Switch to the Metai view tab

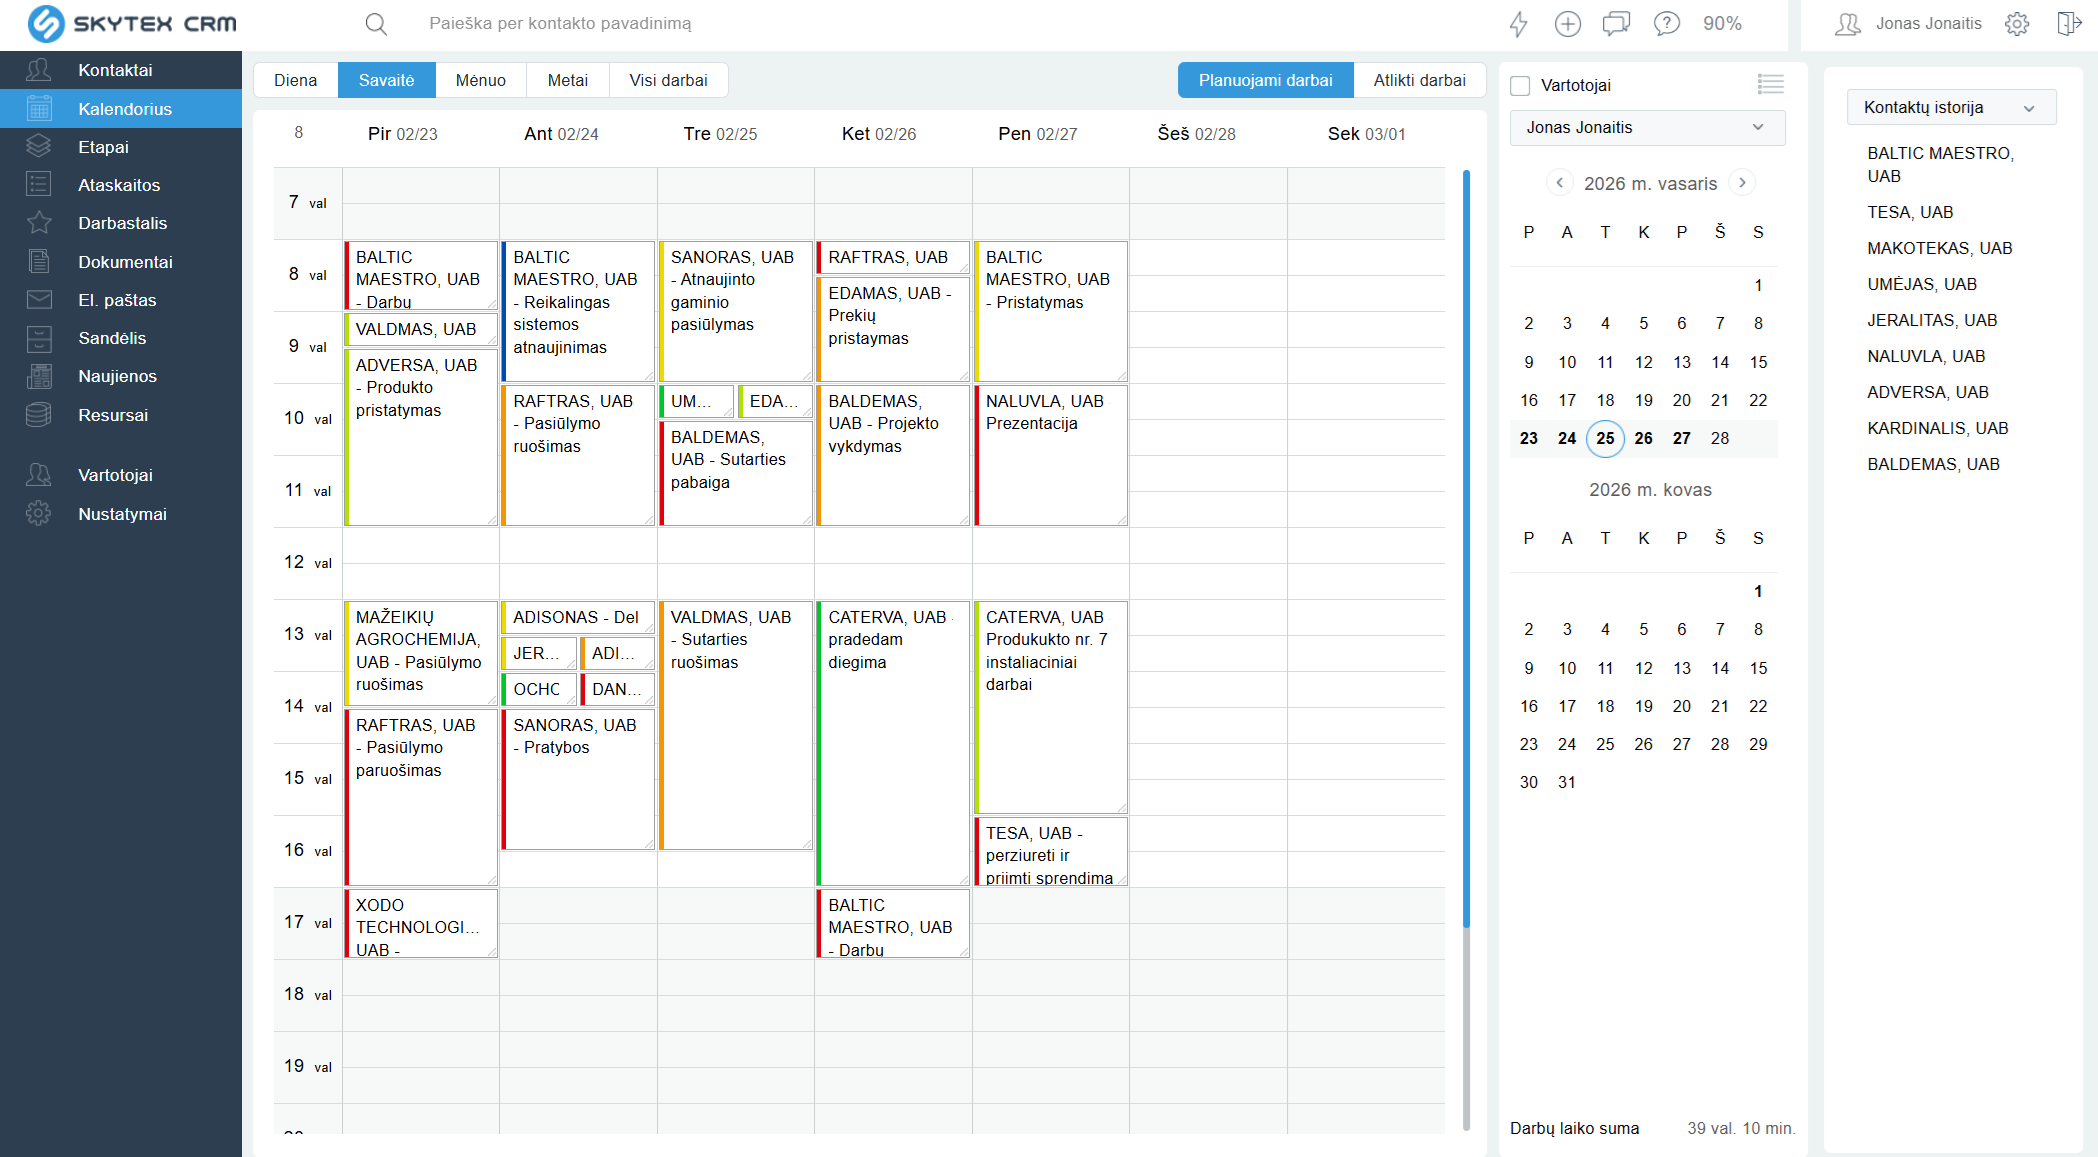point(568,81)
